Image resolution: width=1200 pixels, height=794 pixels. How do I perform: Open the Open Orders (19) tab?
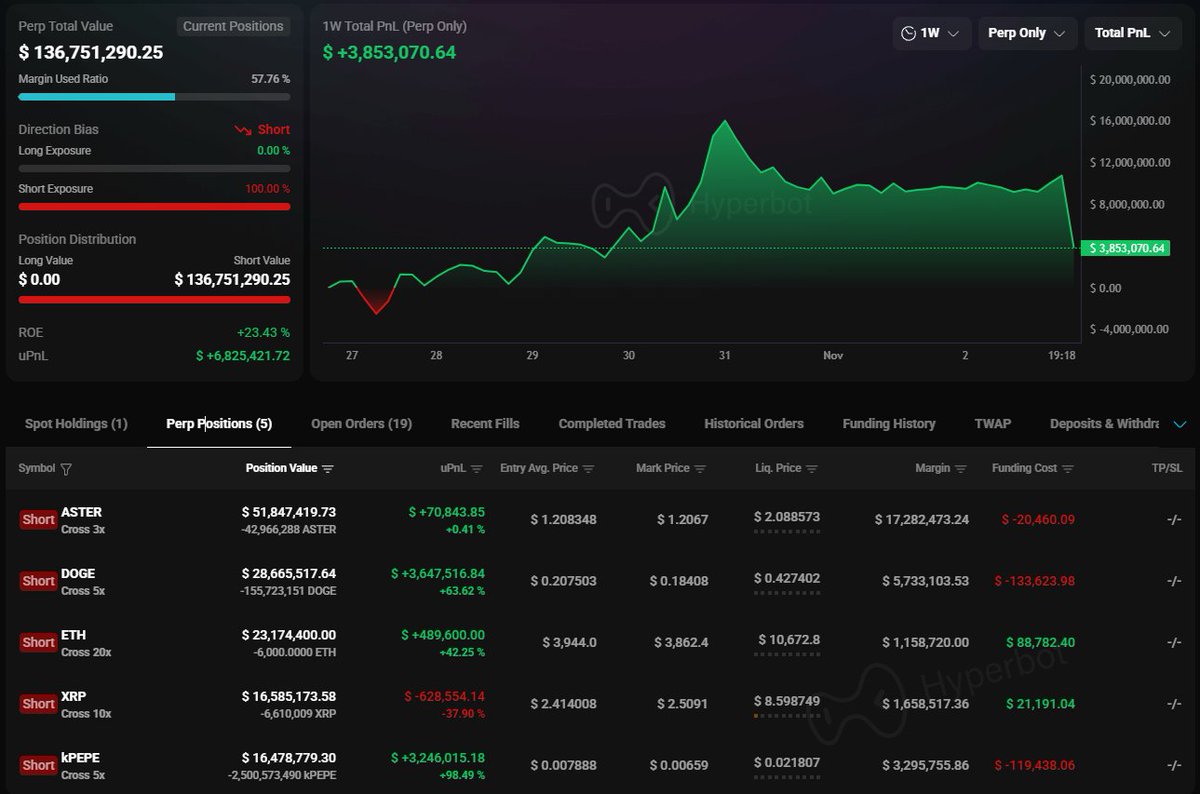(x=361, y=424)
